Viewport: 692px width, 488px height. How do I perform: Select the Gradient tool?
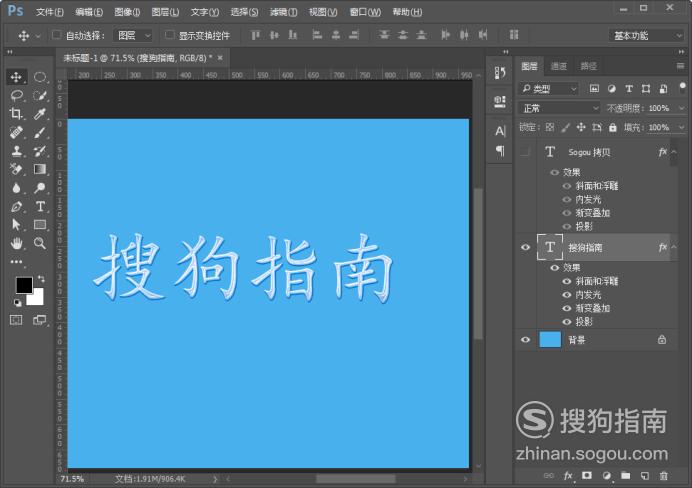coord(40,169)
